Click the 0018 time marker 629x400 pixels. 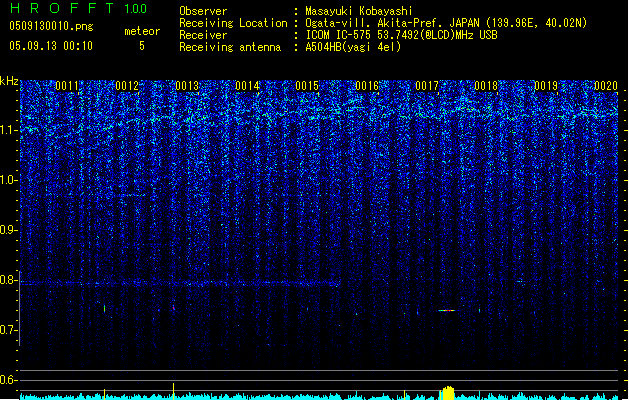[x=486, y=86]
